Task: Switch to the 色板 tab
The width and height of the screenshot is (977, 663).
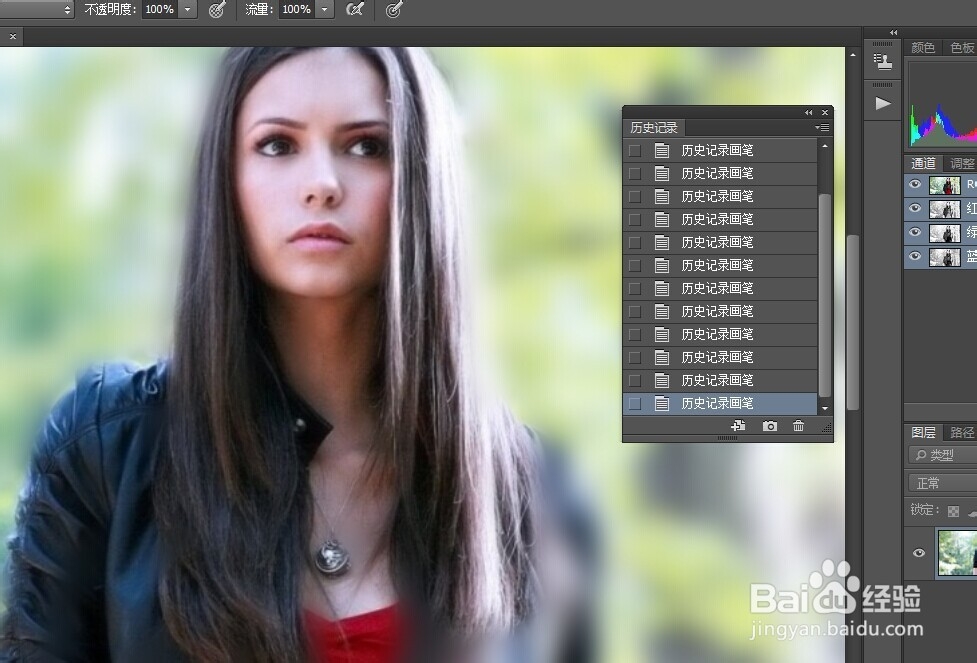Action: click(961, 47)
